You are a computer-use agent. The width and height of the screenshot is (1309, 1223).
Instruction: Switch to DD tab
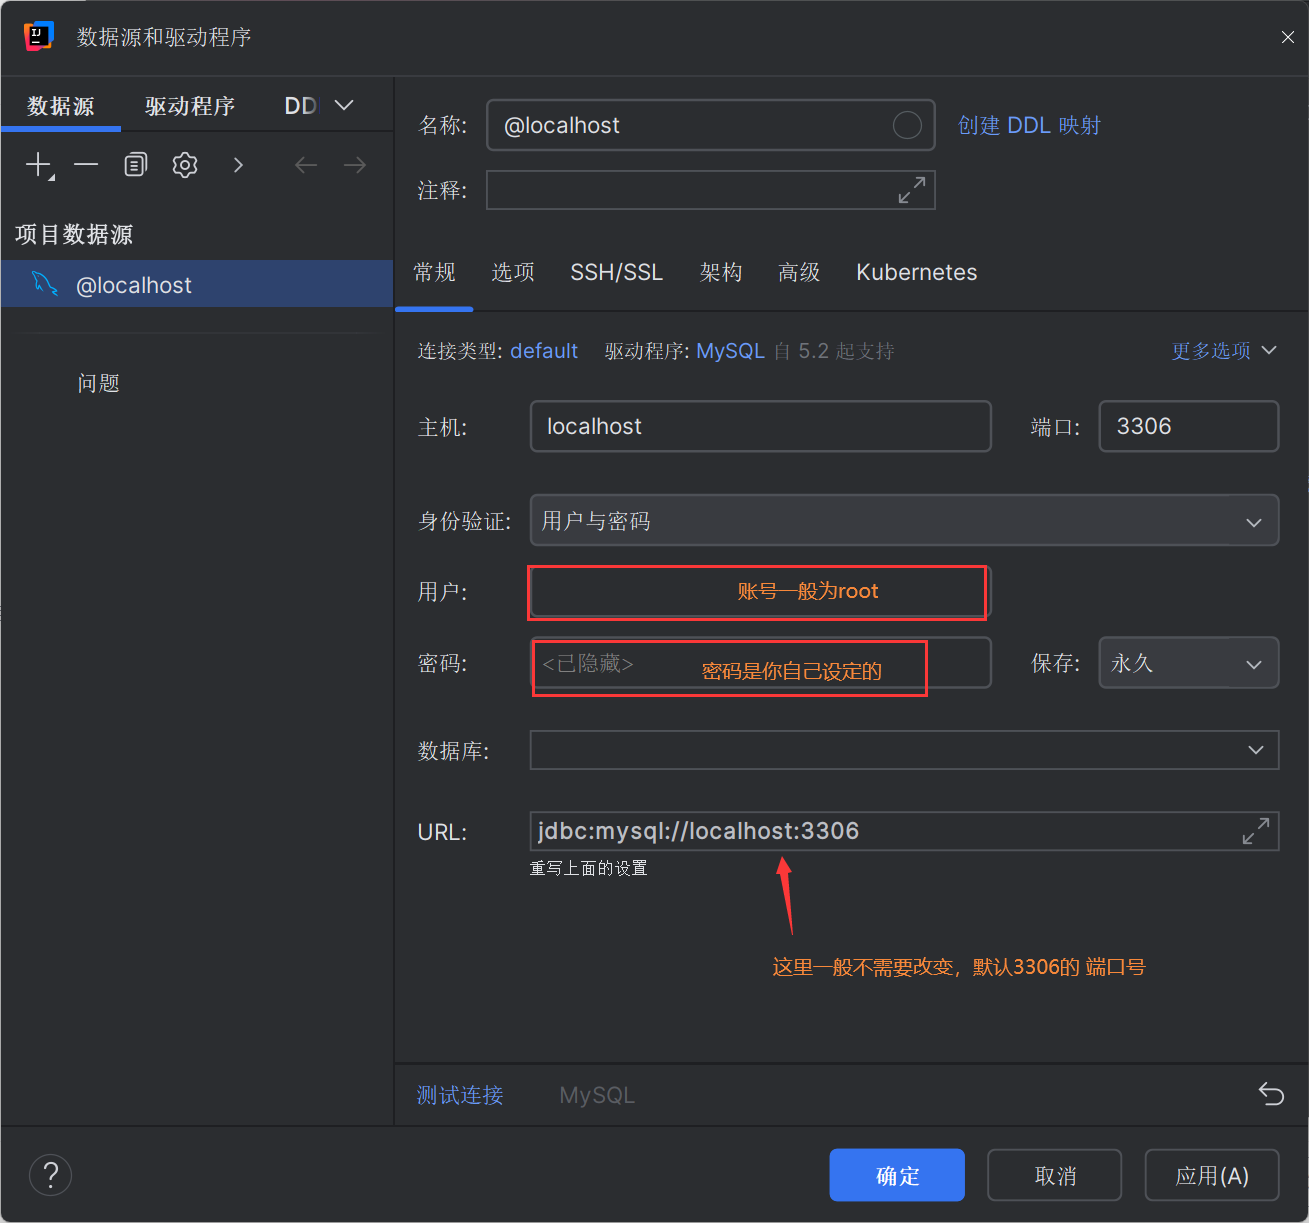300,106
